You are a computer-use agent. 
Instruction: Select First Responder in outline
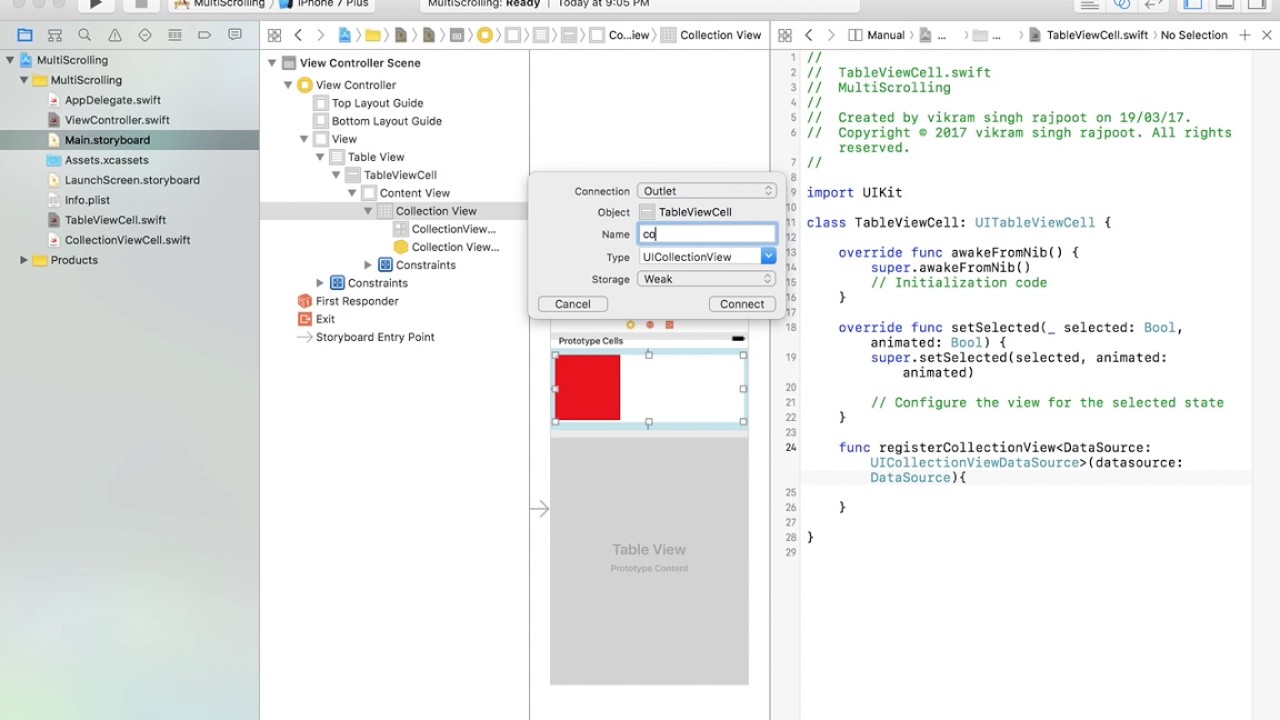357,301
